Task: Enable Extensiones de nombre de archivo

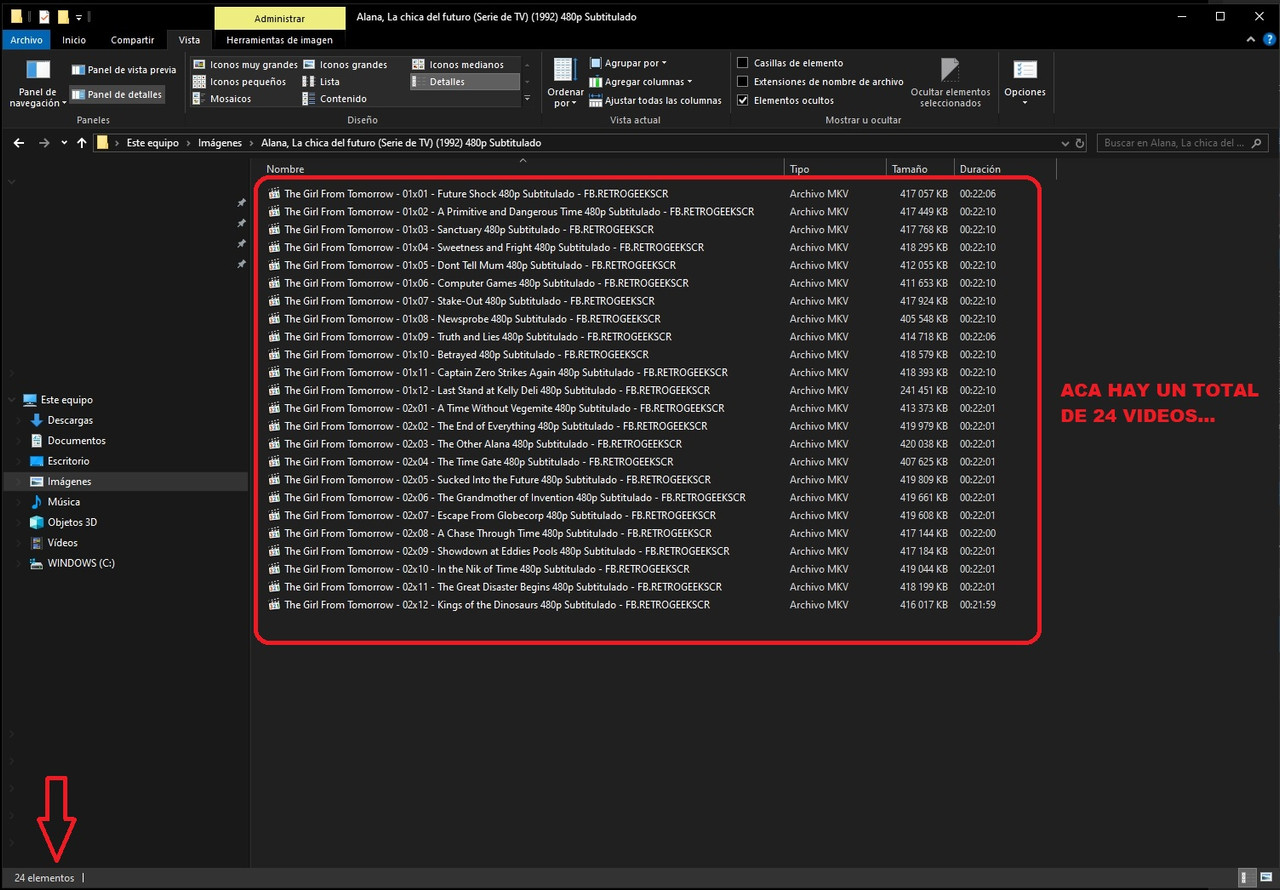Action: click(743, 82)
